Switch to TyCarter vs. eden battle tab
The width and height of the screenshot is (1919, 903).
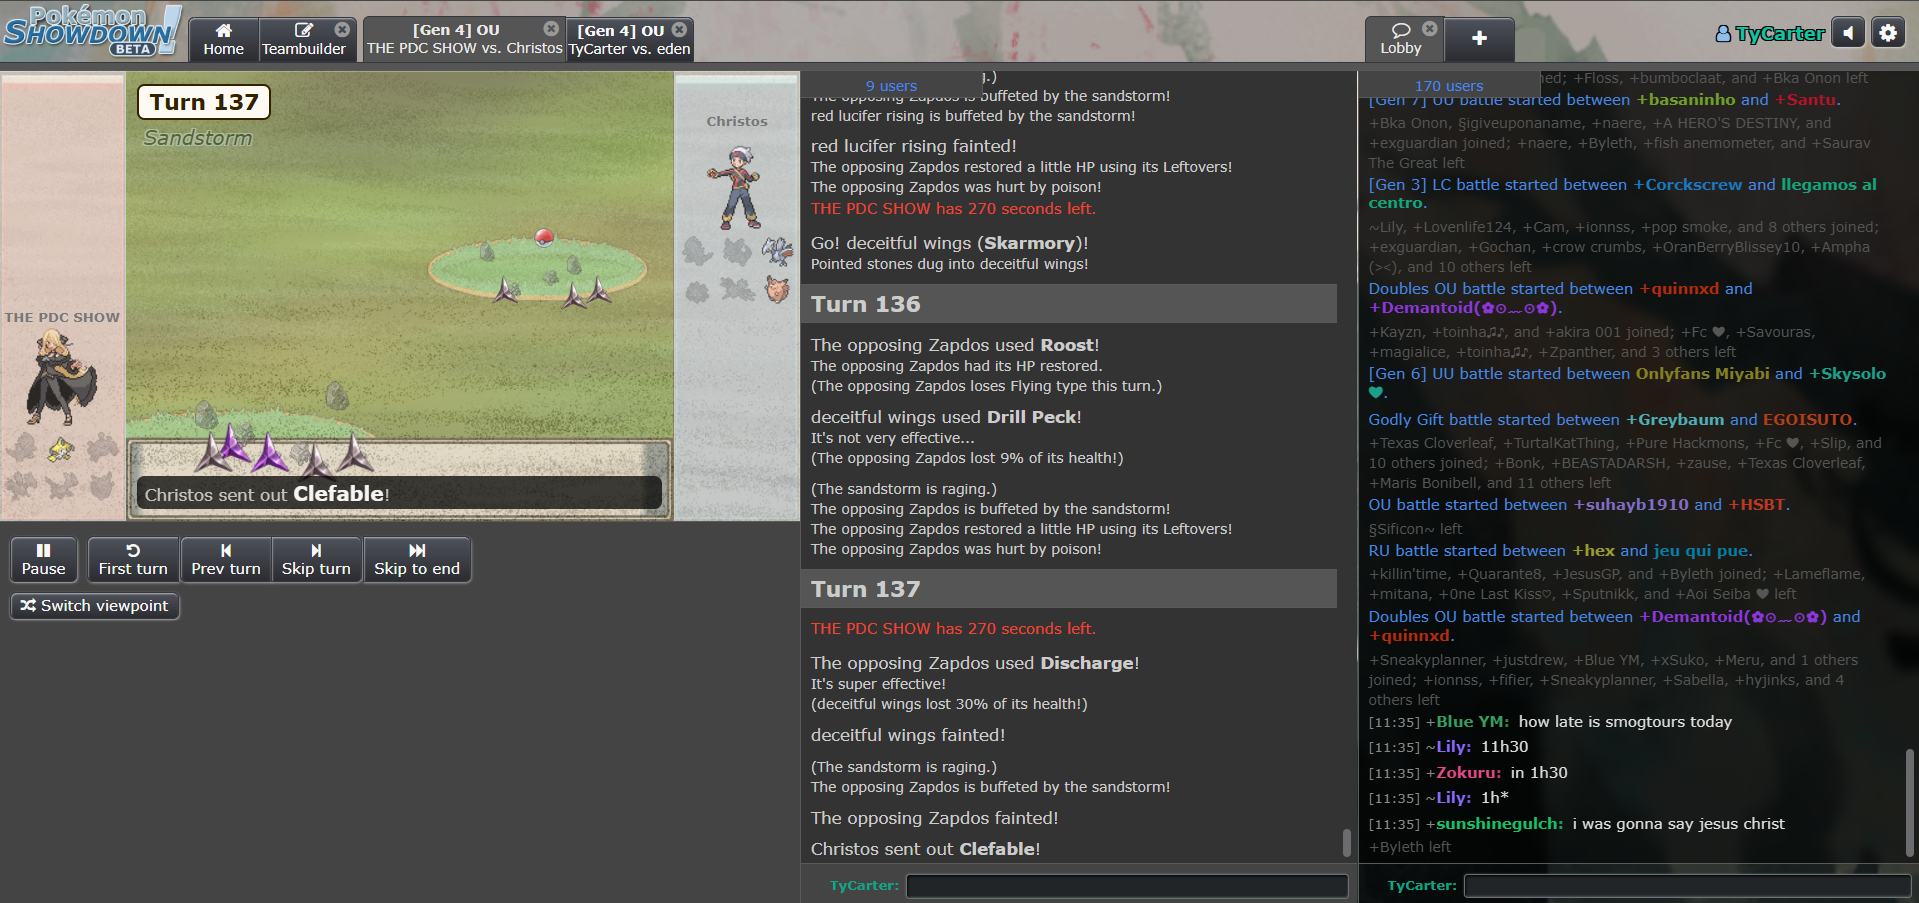629,40
